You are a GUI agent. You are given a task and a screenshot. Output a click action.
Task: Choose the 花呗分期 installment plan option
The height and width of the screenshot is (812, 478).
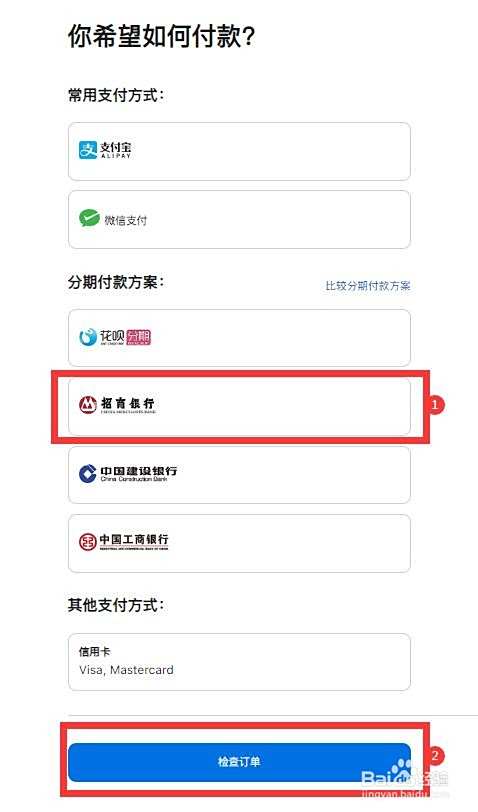click(239, 338)
